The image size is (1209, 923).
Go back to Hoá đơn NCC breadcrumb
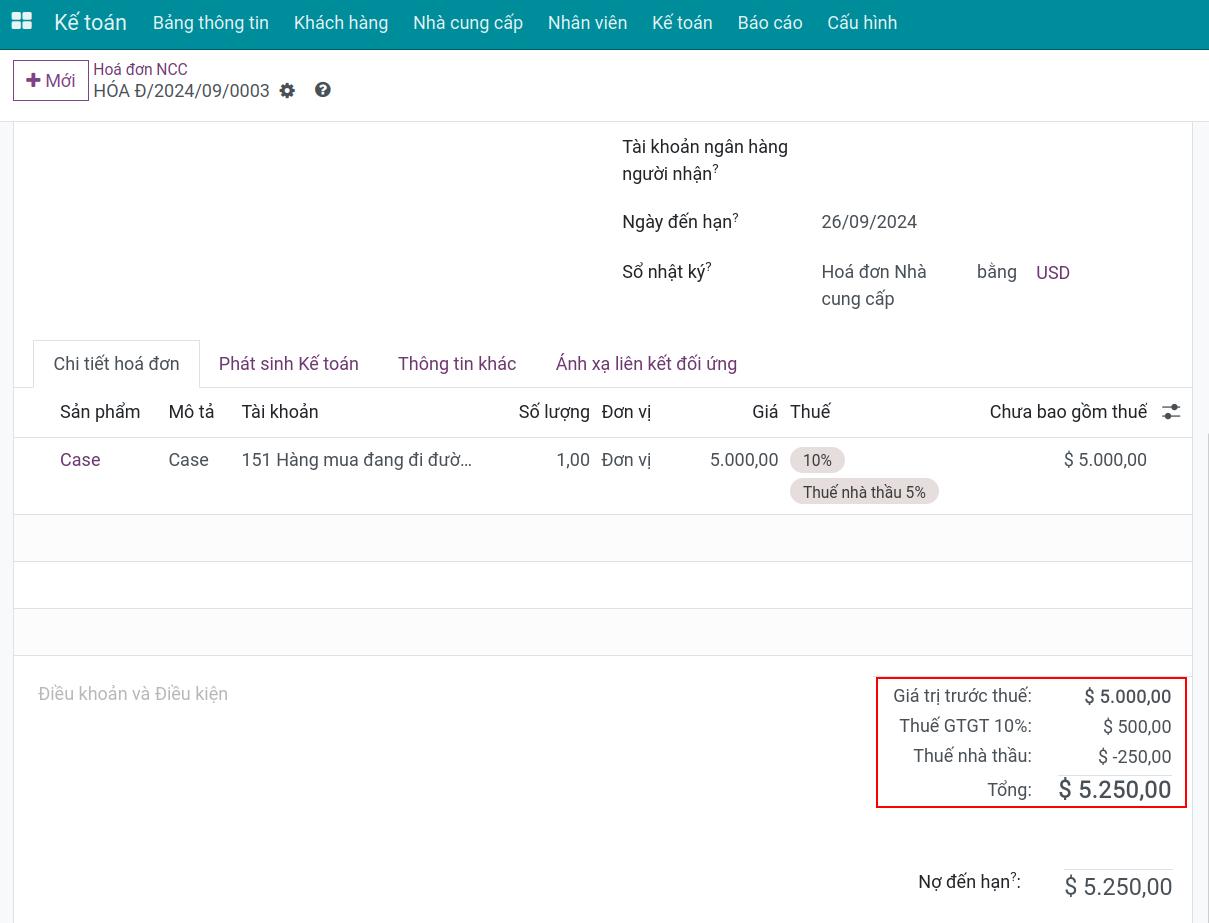click(x=141, y=70)
